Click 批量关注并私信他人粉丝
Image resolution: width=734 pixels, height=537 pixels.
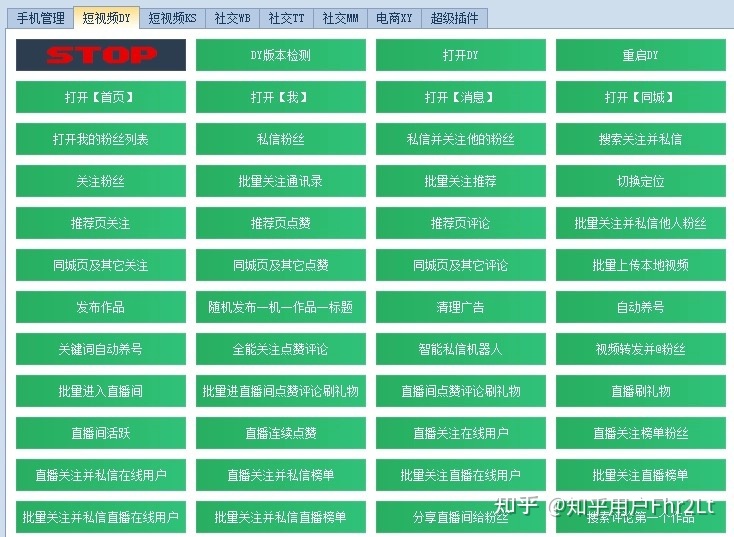pyautogui.click(x=641, y=223)
